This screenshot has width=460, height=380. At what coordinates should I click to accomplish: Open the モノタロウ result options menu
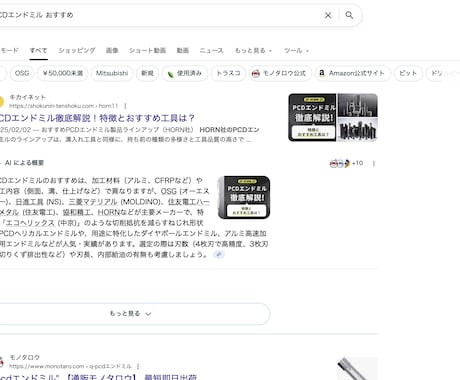tap(138, 366)
